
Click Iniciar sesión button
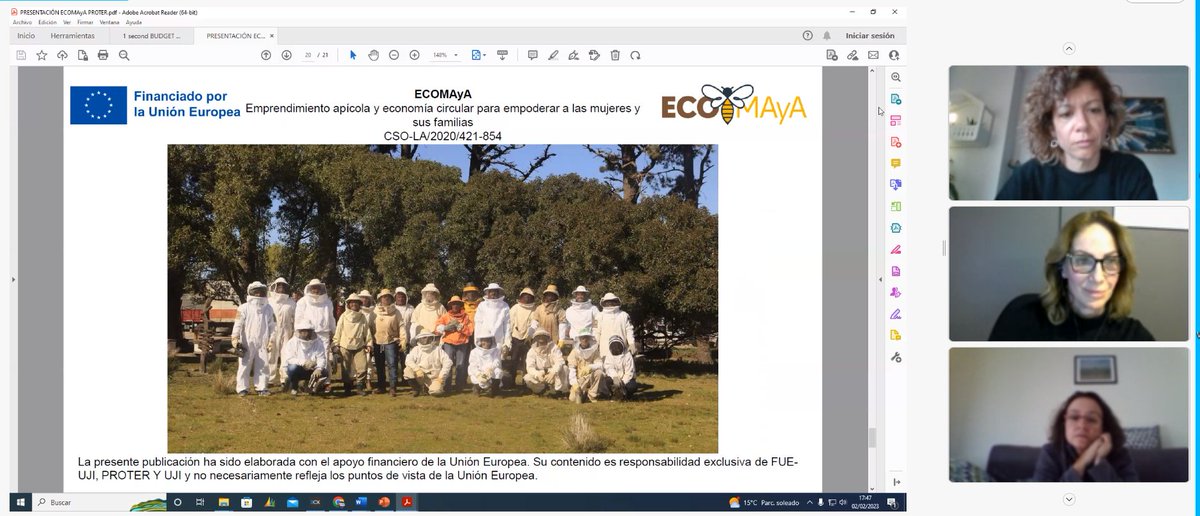tap(870, 36)
